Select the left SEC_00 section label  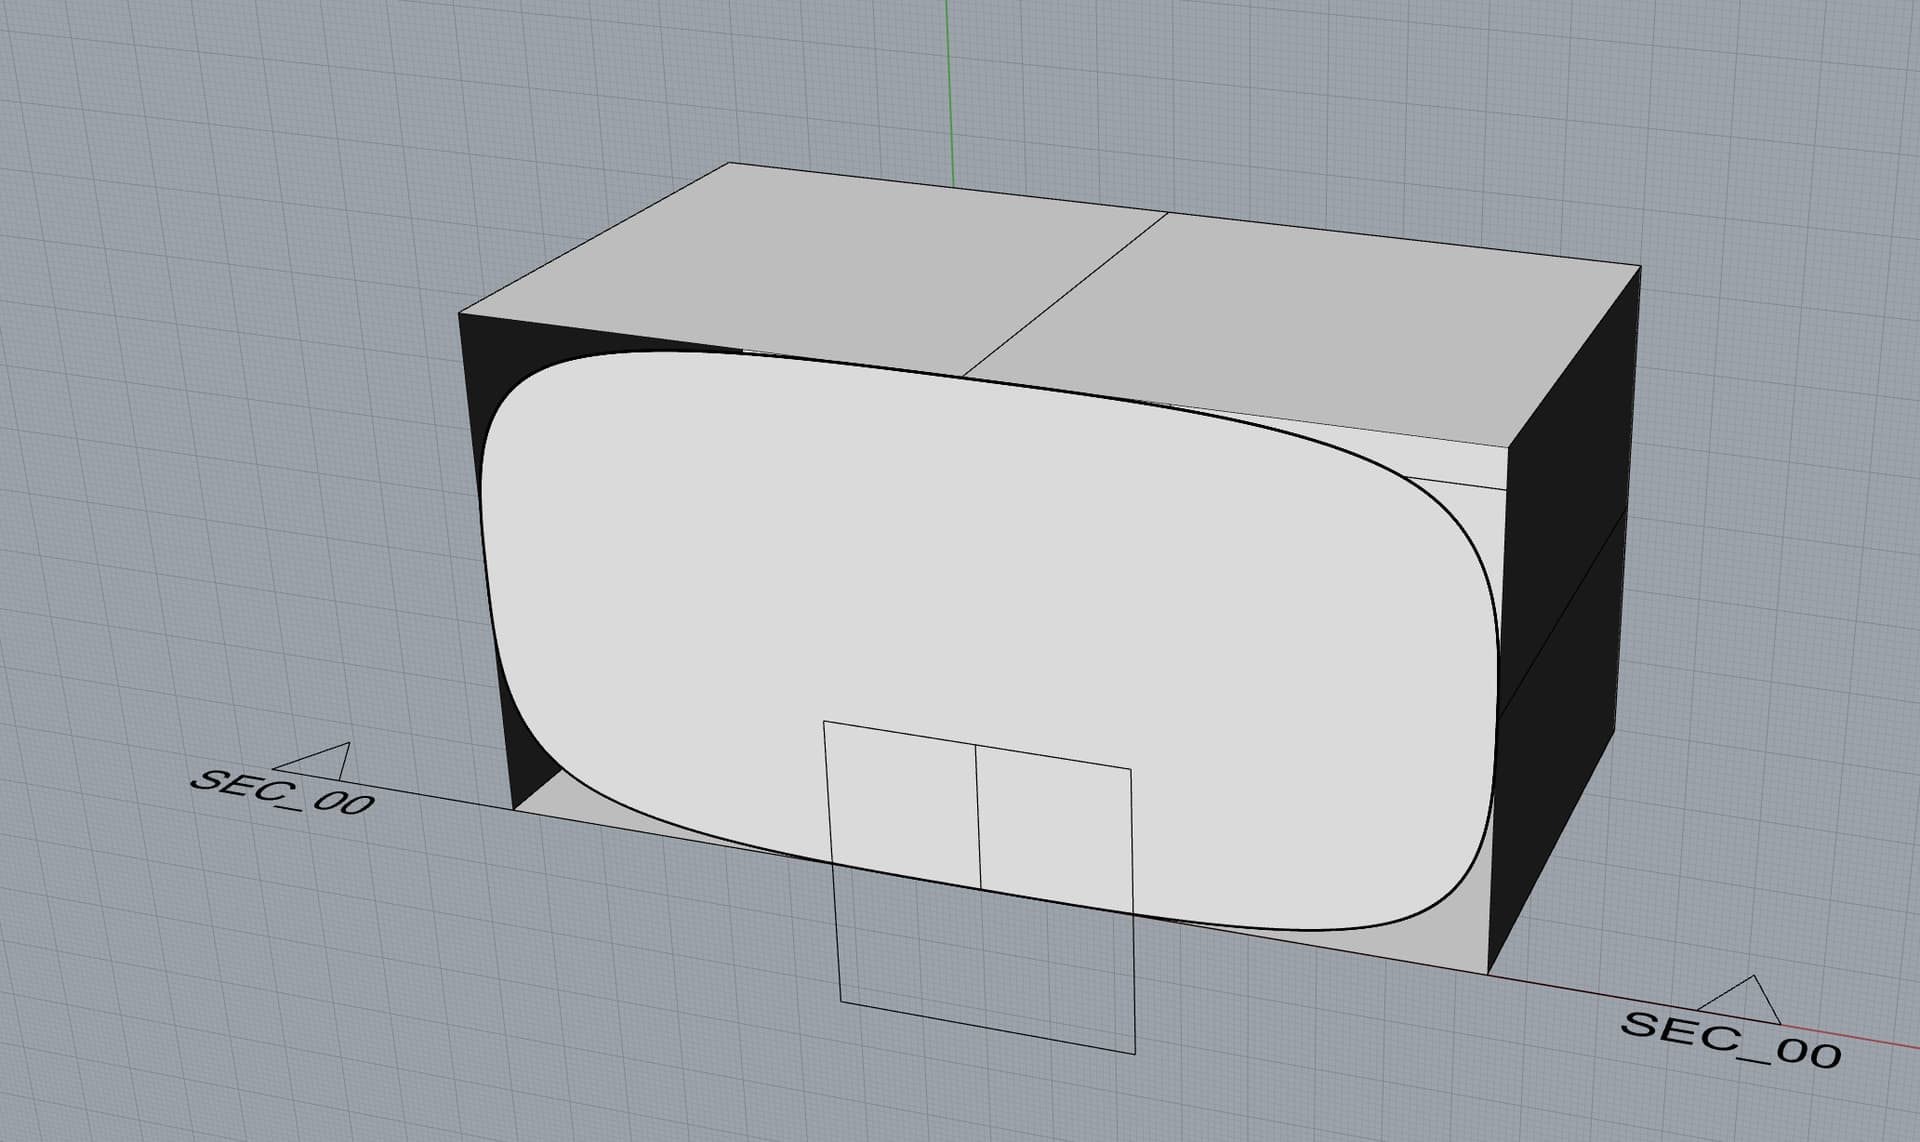coord(282,792)
